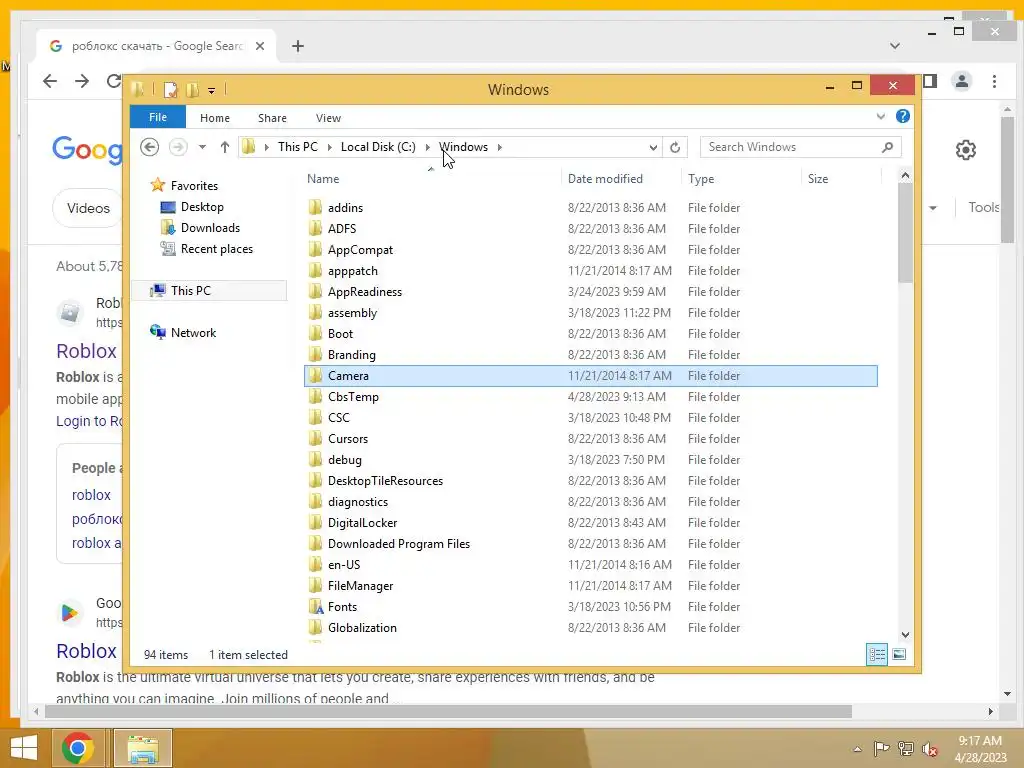
Task: Open the Share ribbon tab
Action: (272, 118)
